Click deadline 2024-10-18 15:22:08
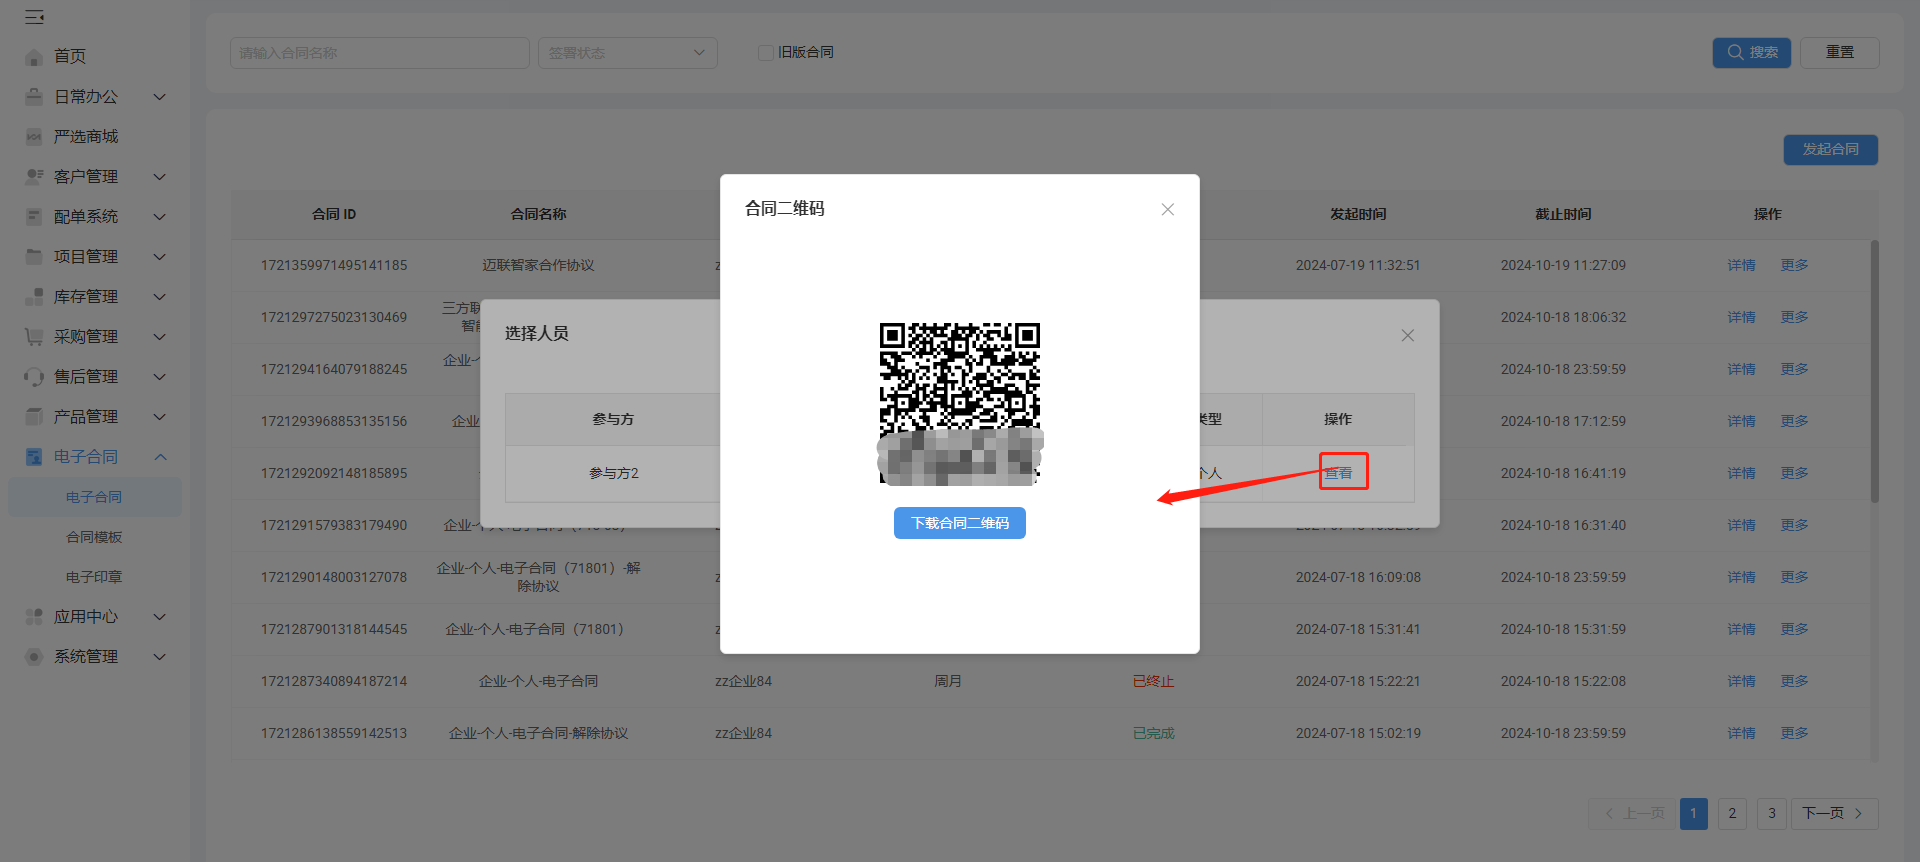 [1563, 681]
